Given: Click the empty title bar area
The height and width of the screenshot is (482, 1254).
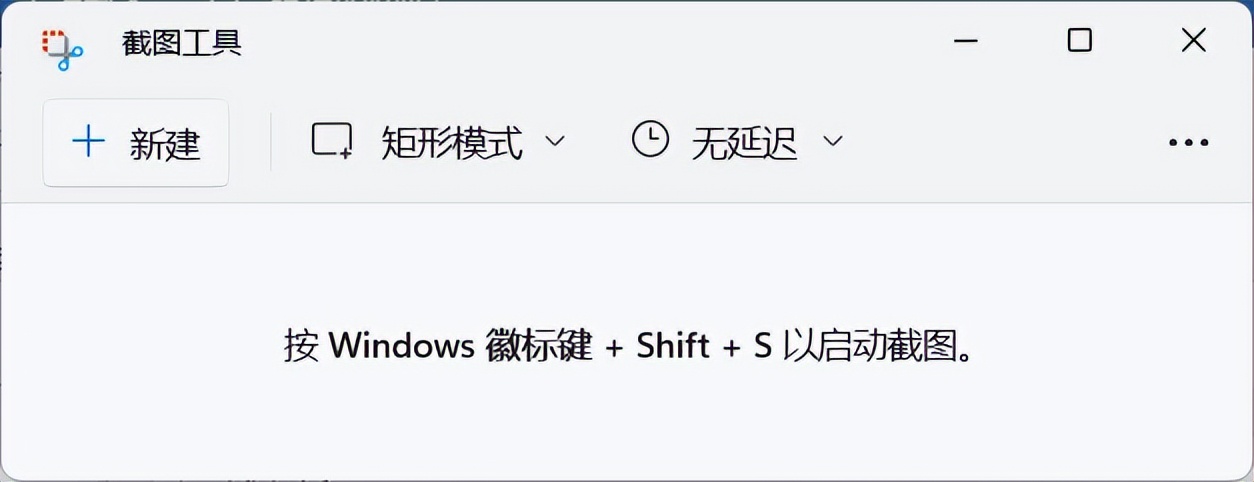Looking at the screenshot, I should tap(600, 42).
